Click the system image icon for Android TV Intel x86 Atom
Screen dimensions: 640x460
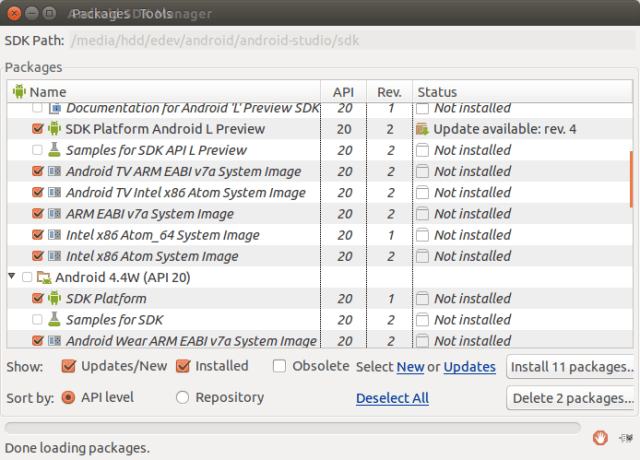(54, 192)
